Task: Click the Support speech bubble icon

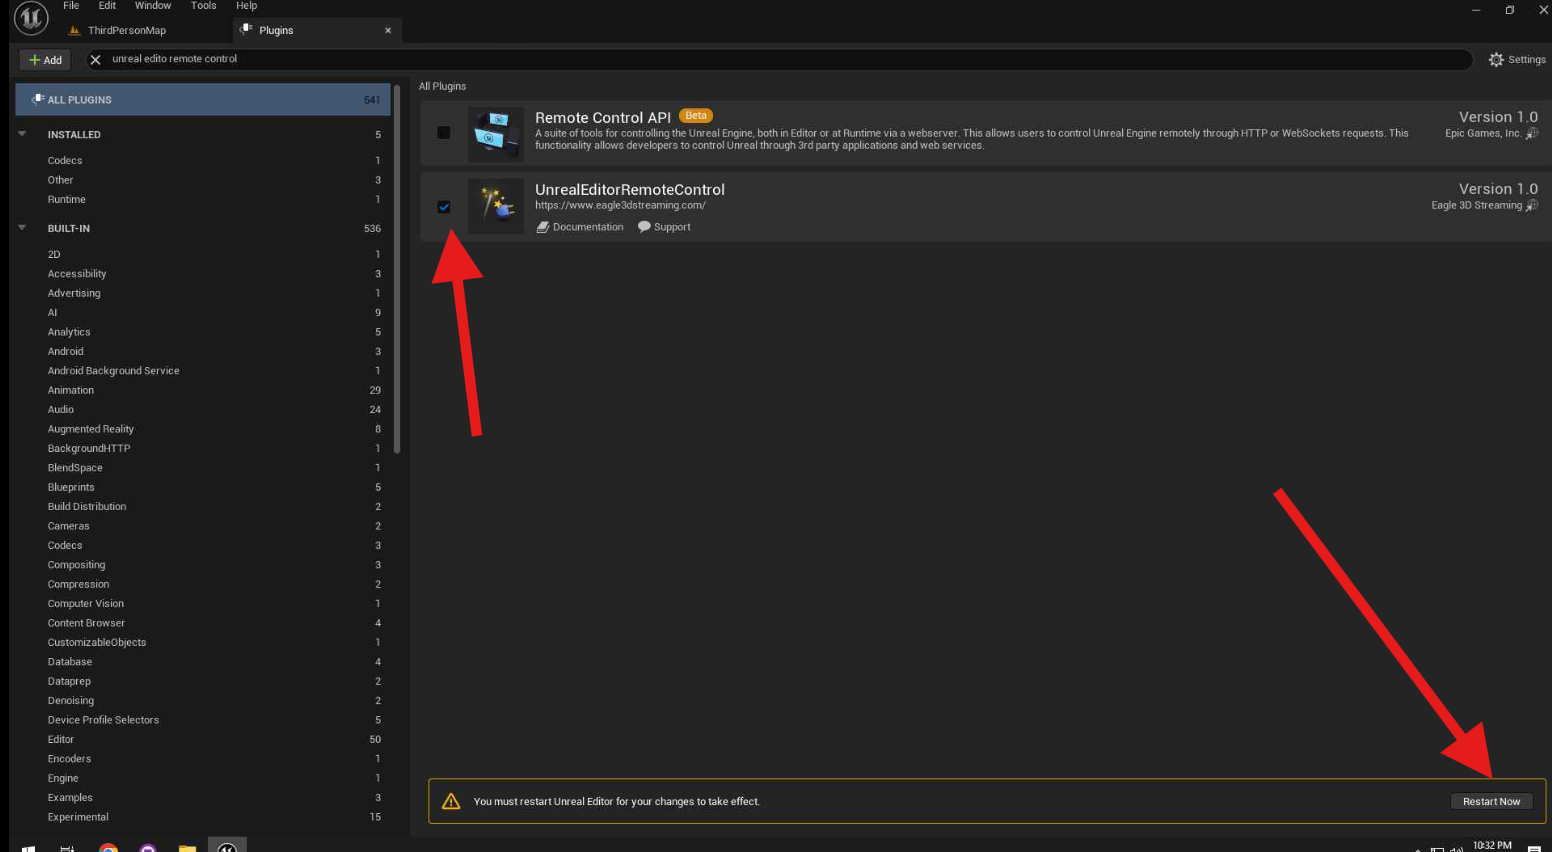Action: pyautogui.click(x=644, y=227)
